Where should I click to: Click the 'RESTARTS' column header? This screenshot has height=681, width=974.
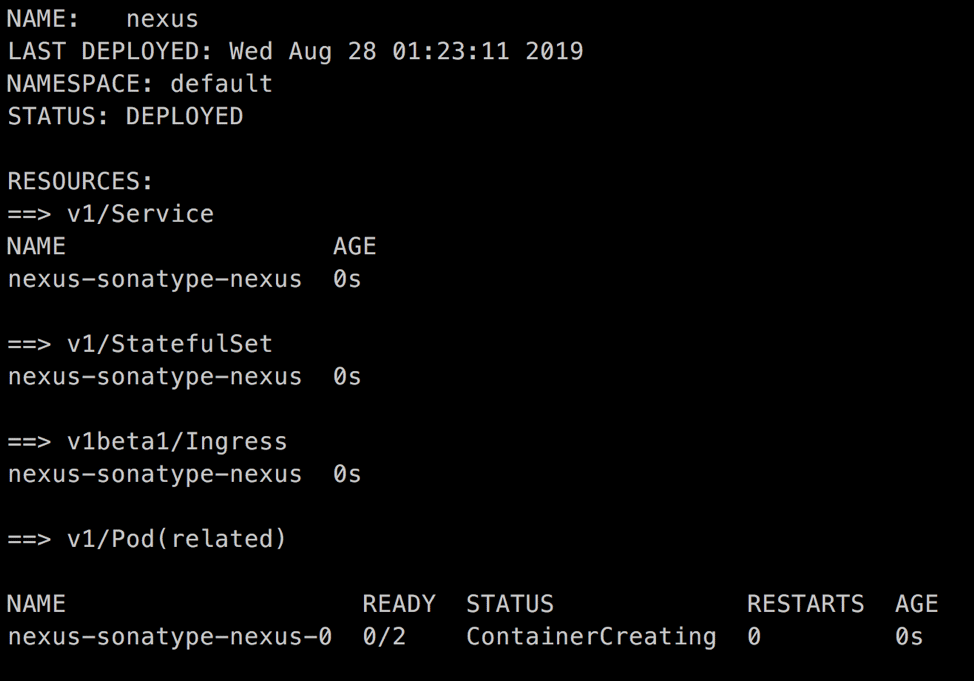pyautogui.click(x=806, y=603)
